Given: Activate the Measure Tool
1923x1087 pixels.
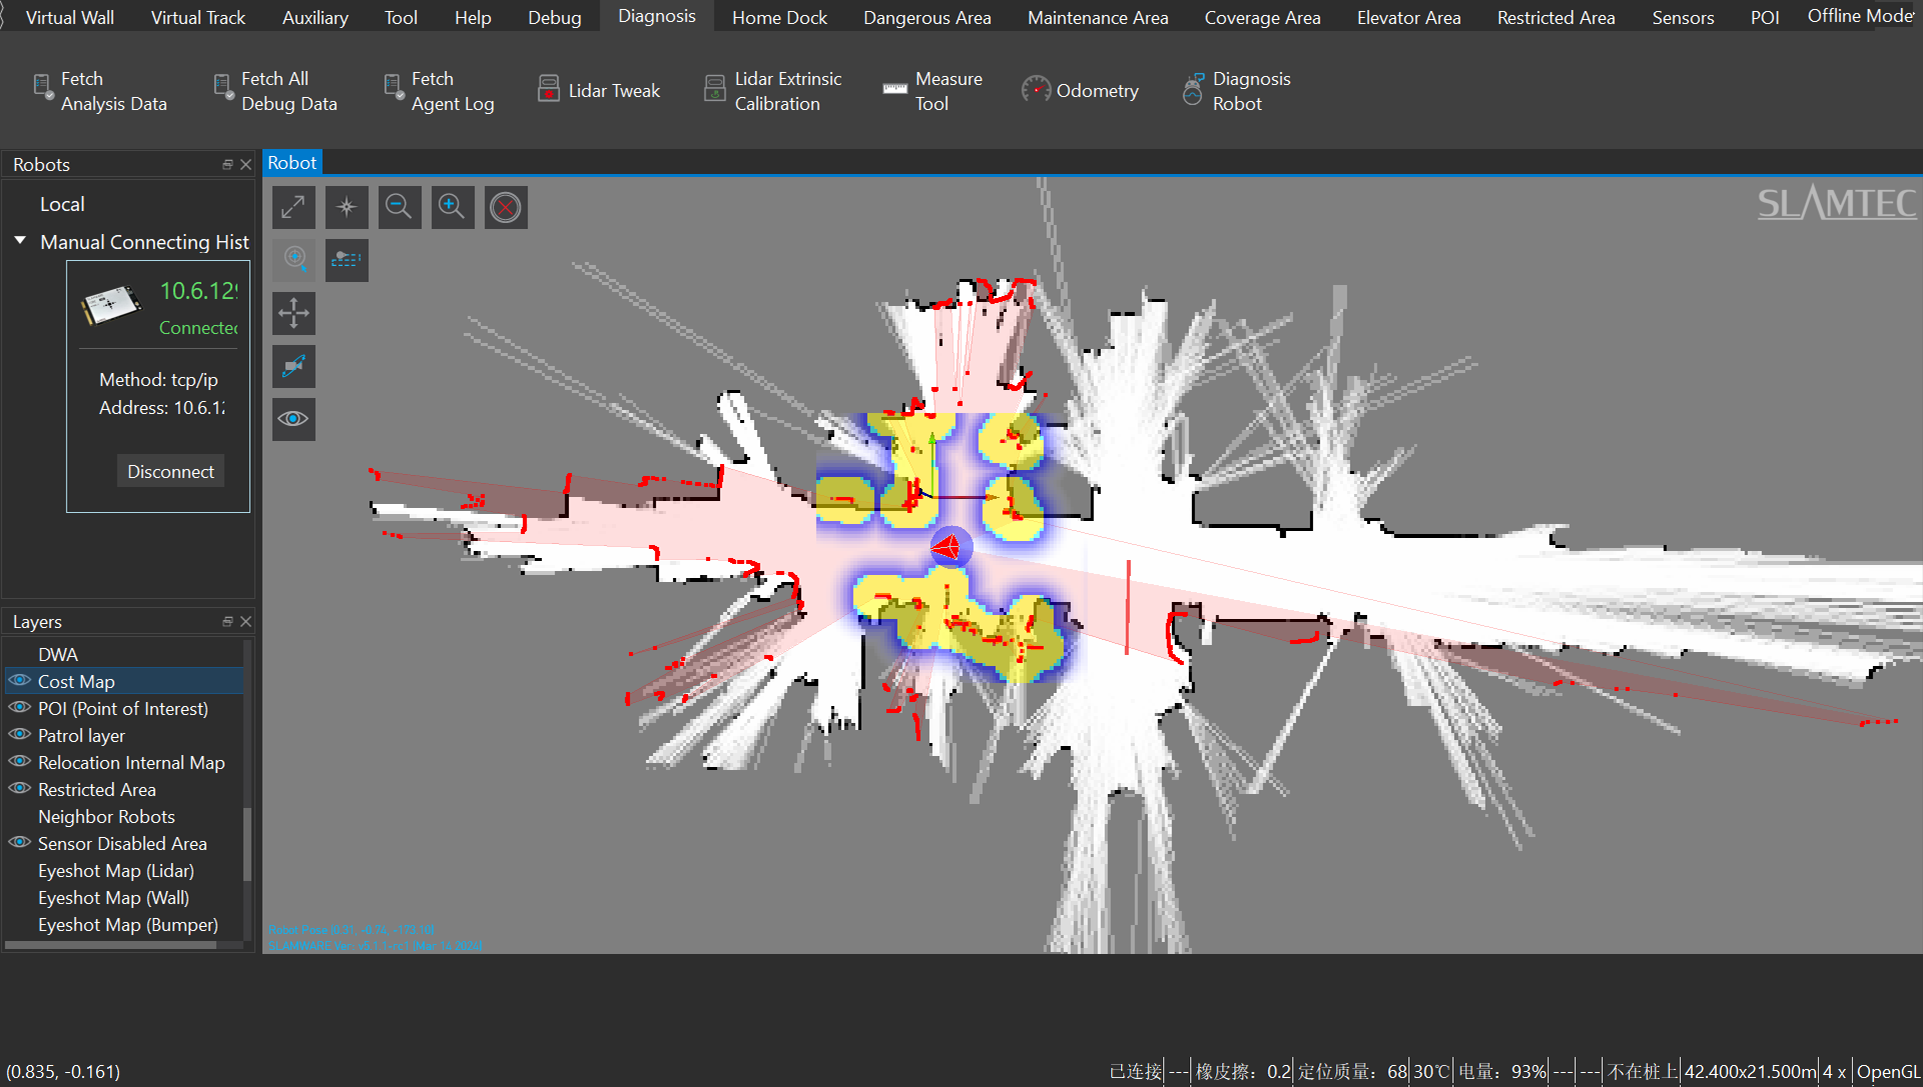Looking at the screenshot, I should point(931,90).
